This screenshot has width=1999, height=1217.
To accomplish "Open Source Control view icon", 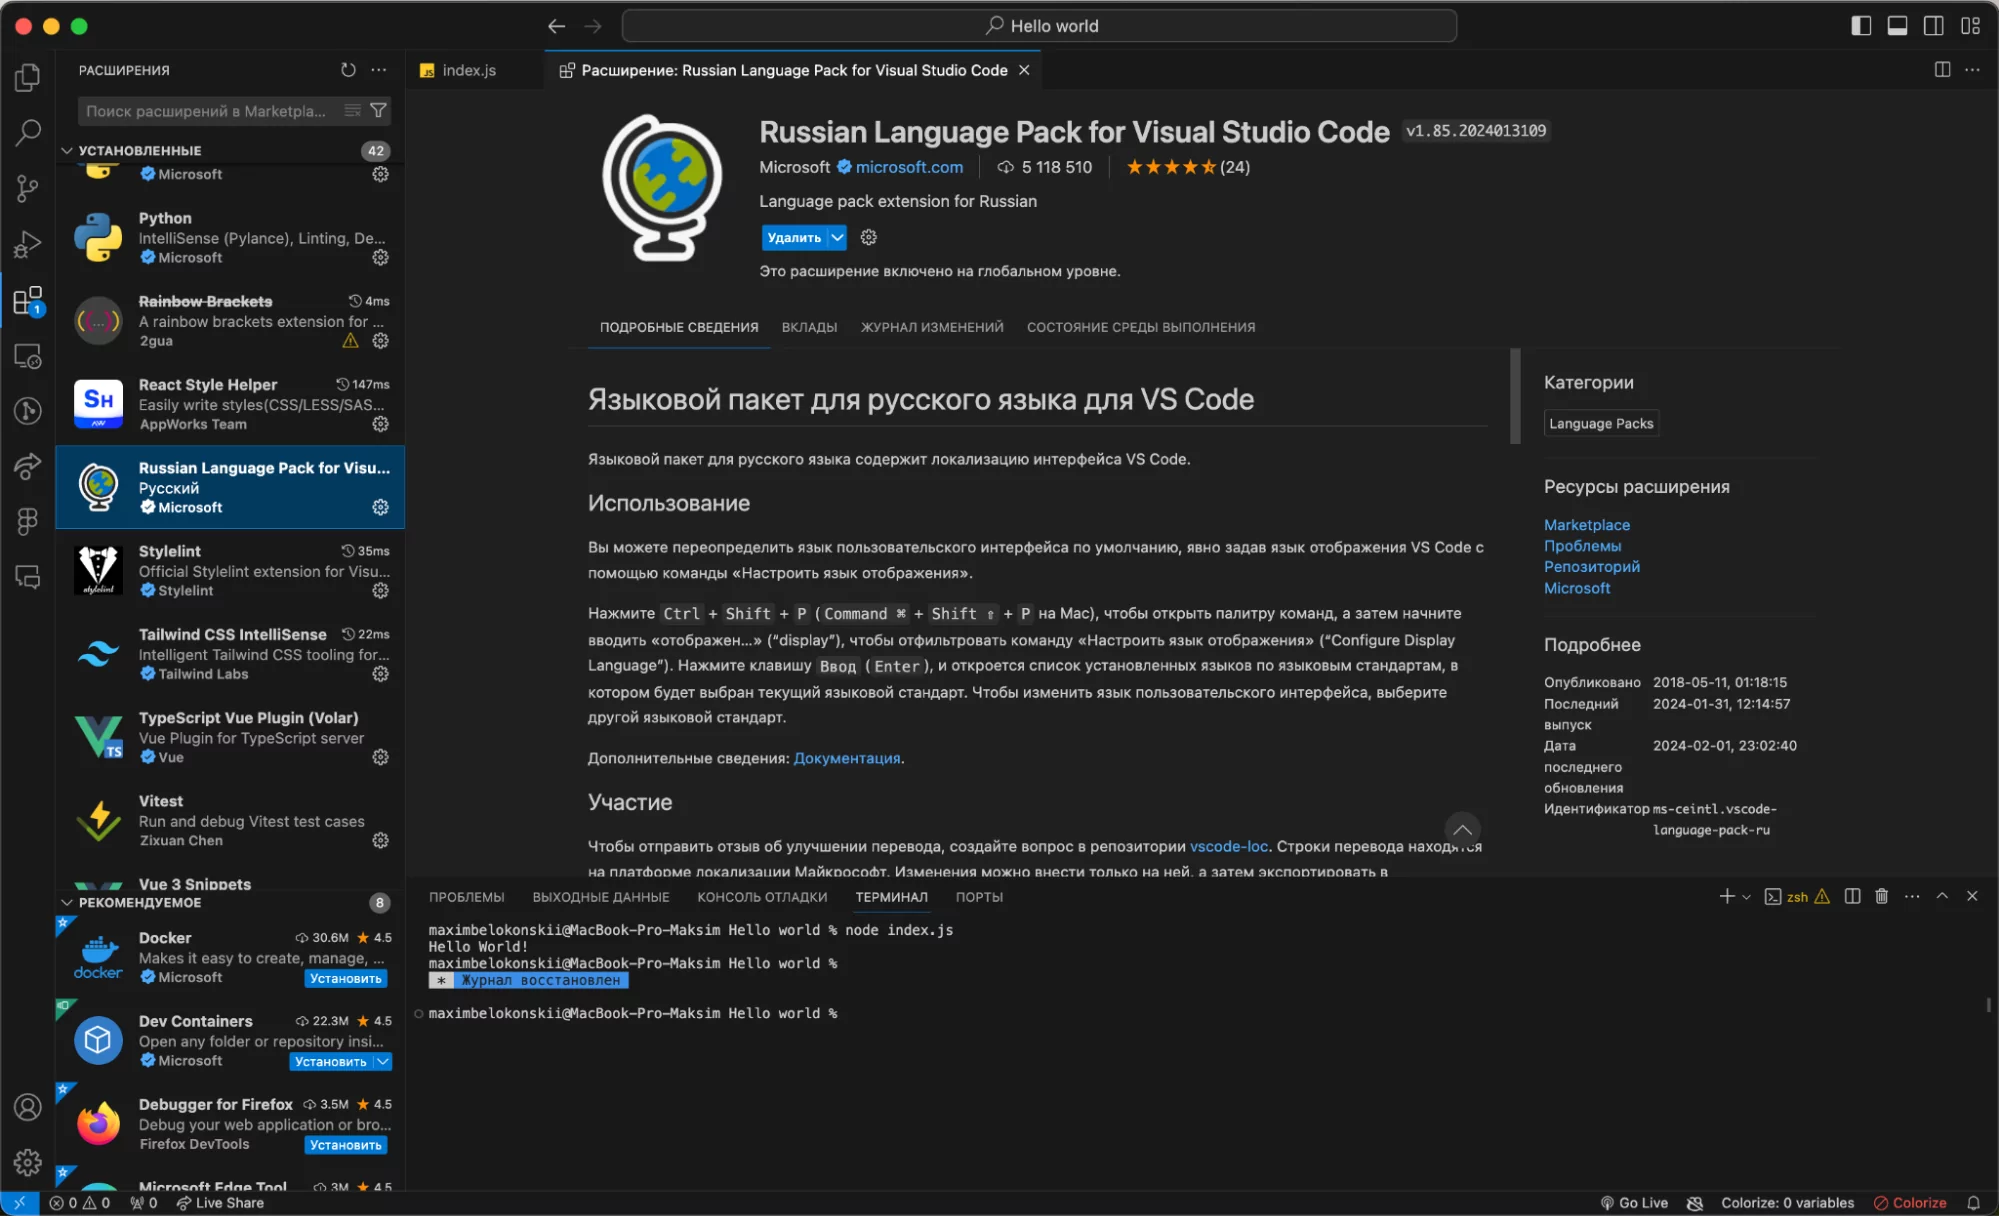I will tap(28, 188).
